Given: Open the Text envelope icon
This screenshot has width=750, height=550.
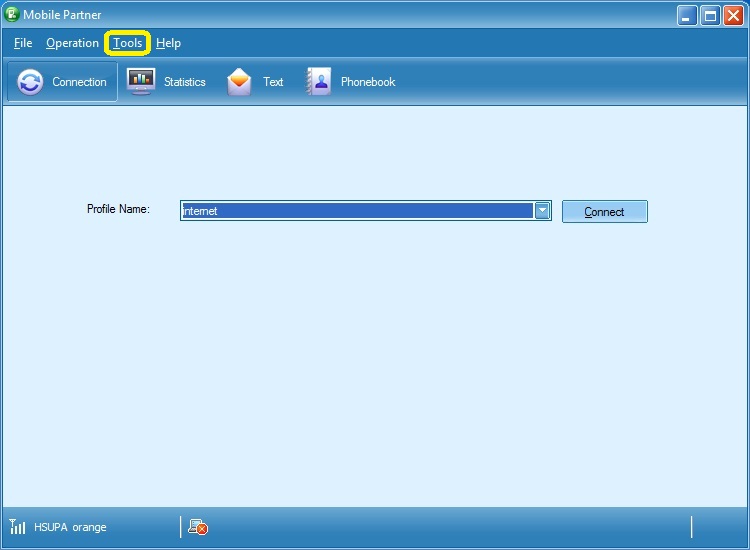Looking at the screenshot, I should (239, 82).
